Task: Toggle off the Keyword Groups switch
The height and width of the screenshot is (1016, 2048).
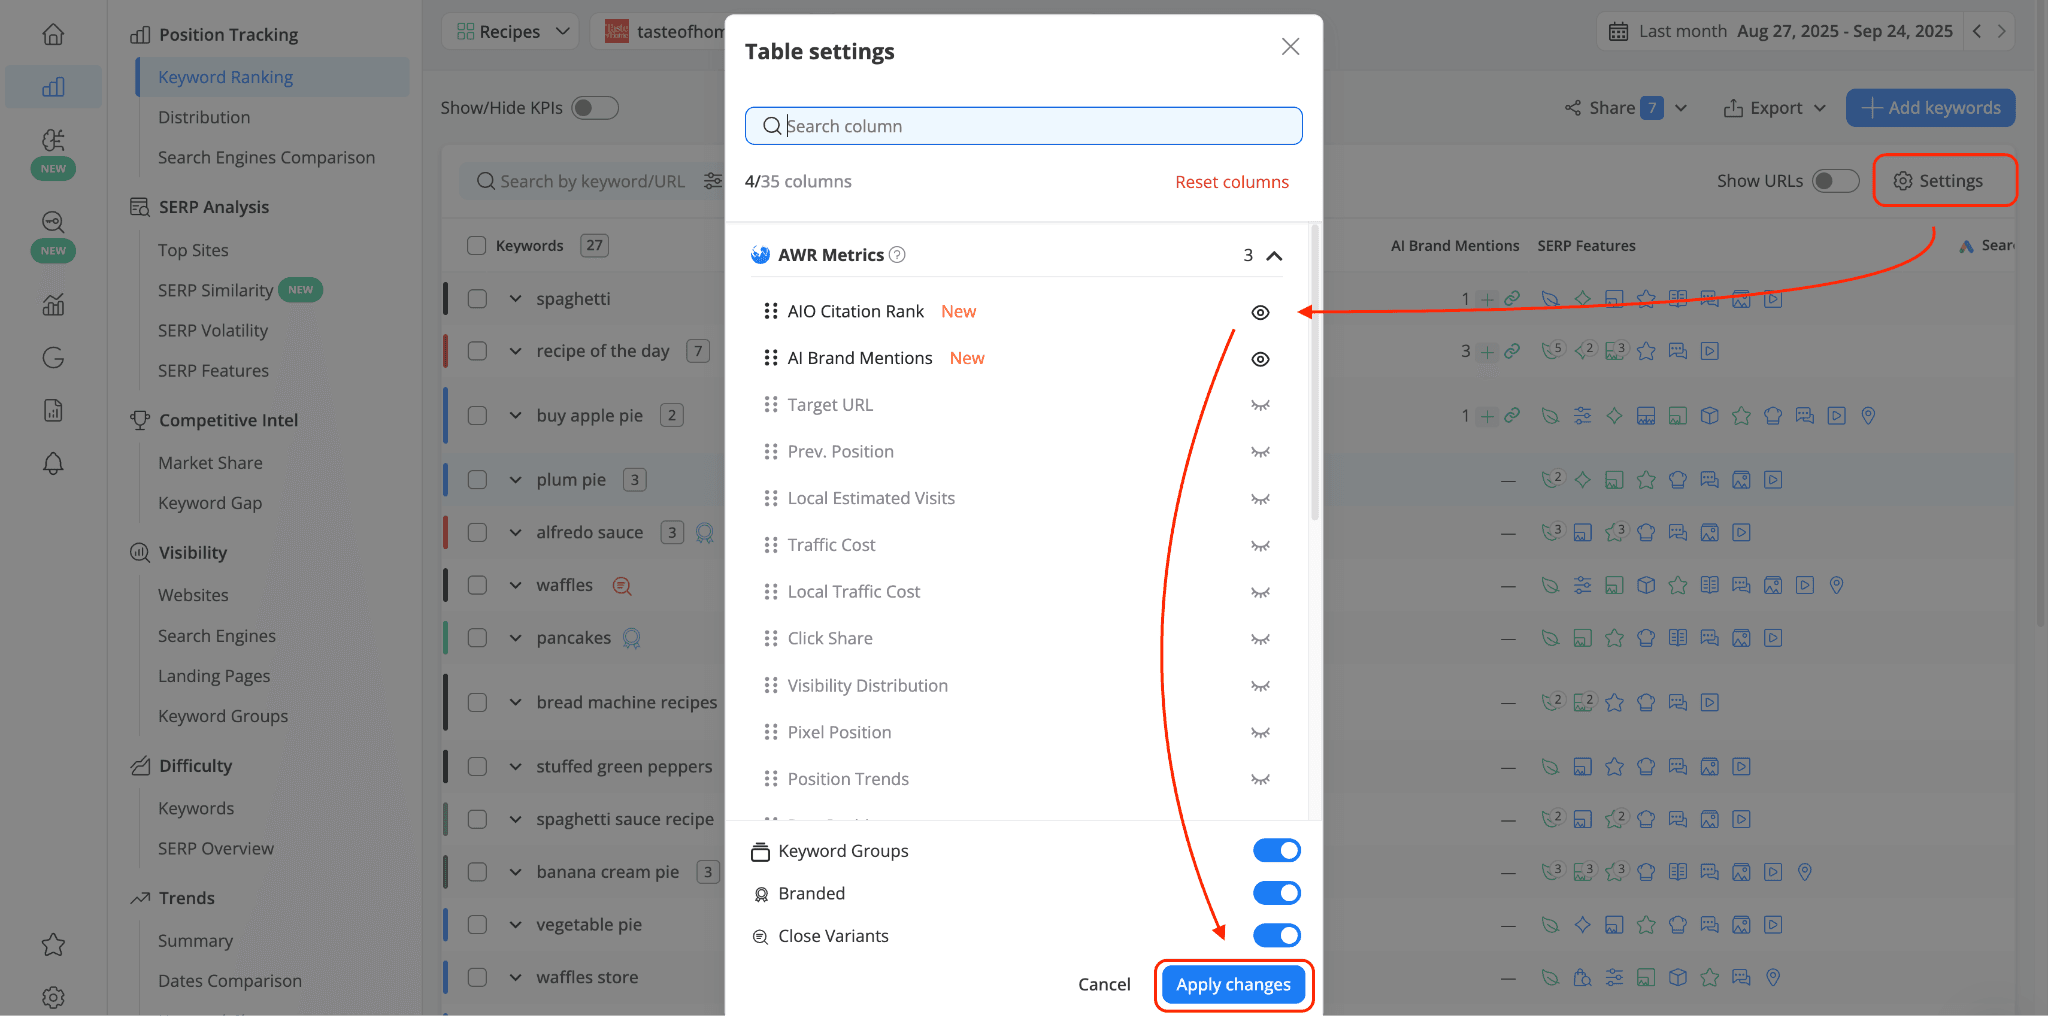Action: tap(1277, 850)
